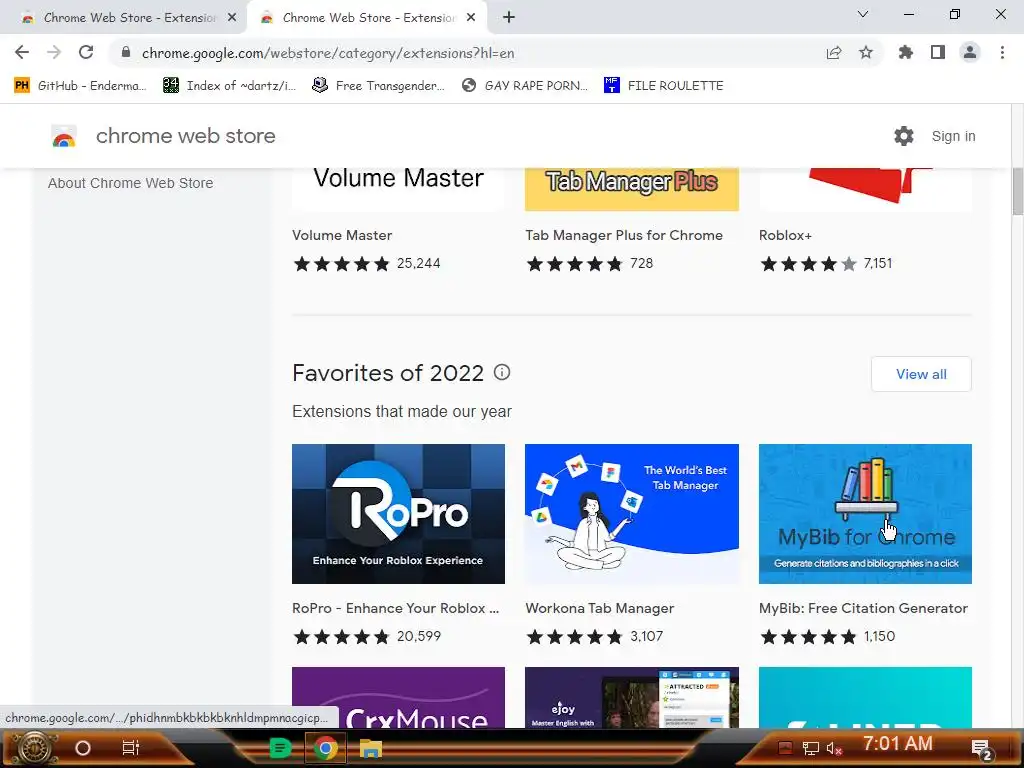Close the second Chrome Web Store tab
The image size is (1024, 768).
point(471,18)
